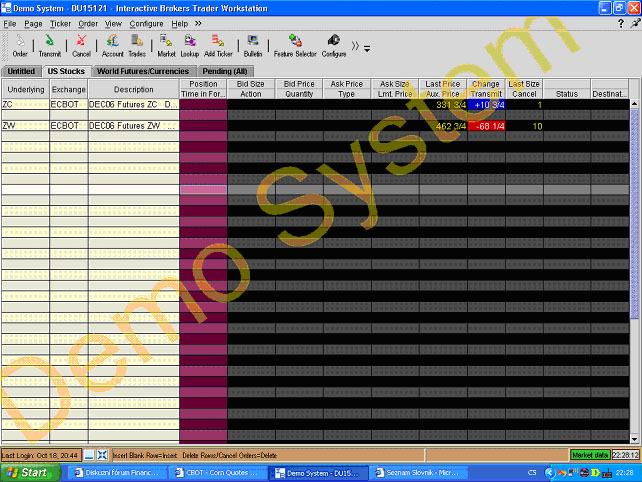Click the Bid Size column header
642x482 pixels.
[251, 84]
